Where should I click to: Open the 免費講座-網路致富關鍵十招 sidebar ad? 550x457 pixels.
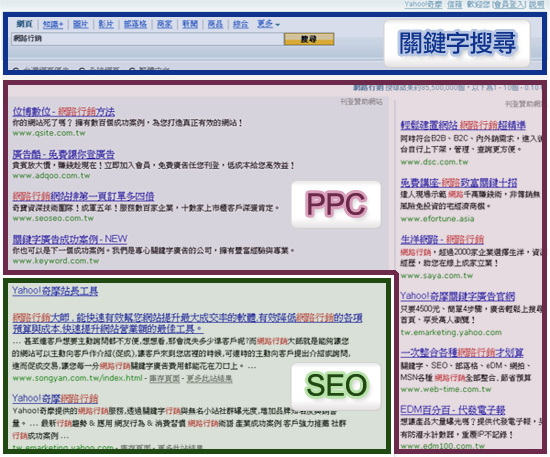[x=459, y=183]
